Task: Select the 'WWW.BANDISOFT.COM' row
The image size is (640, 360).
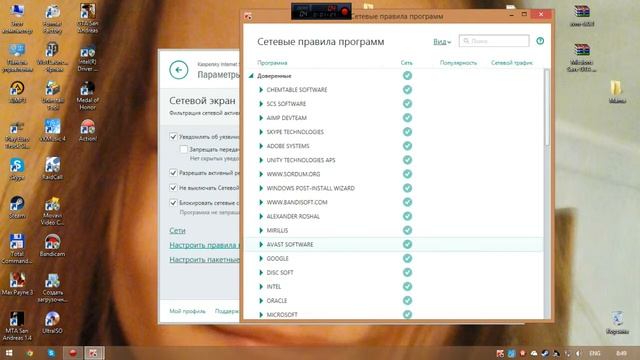Action: tap(394, 202)
